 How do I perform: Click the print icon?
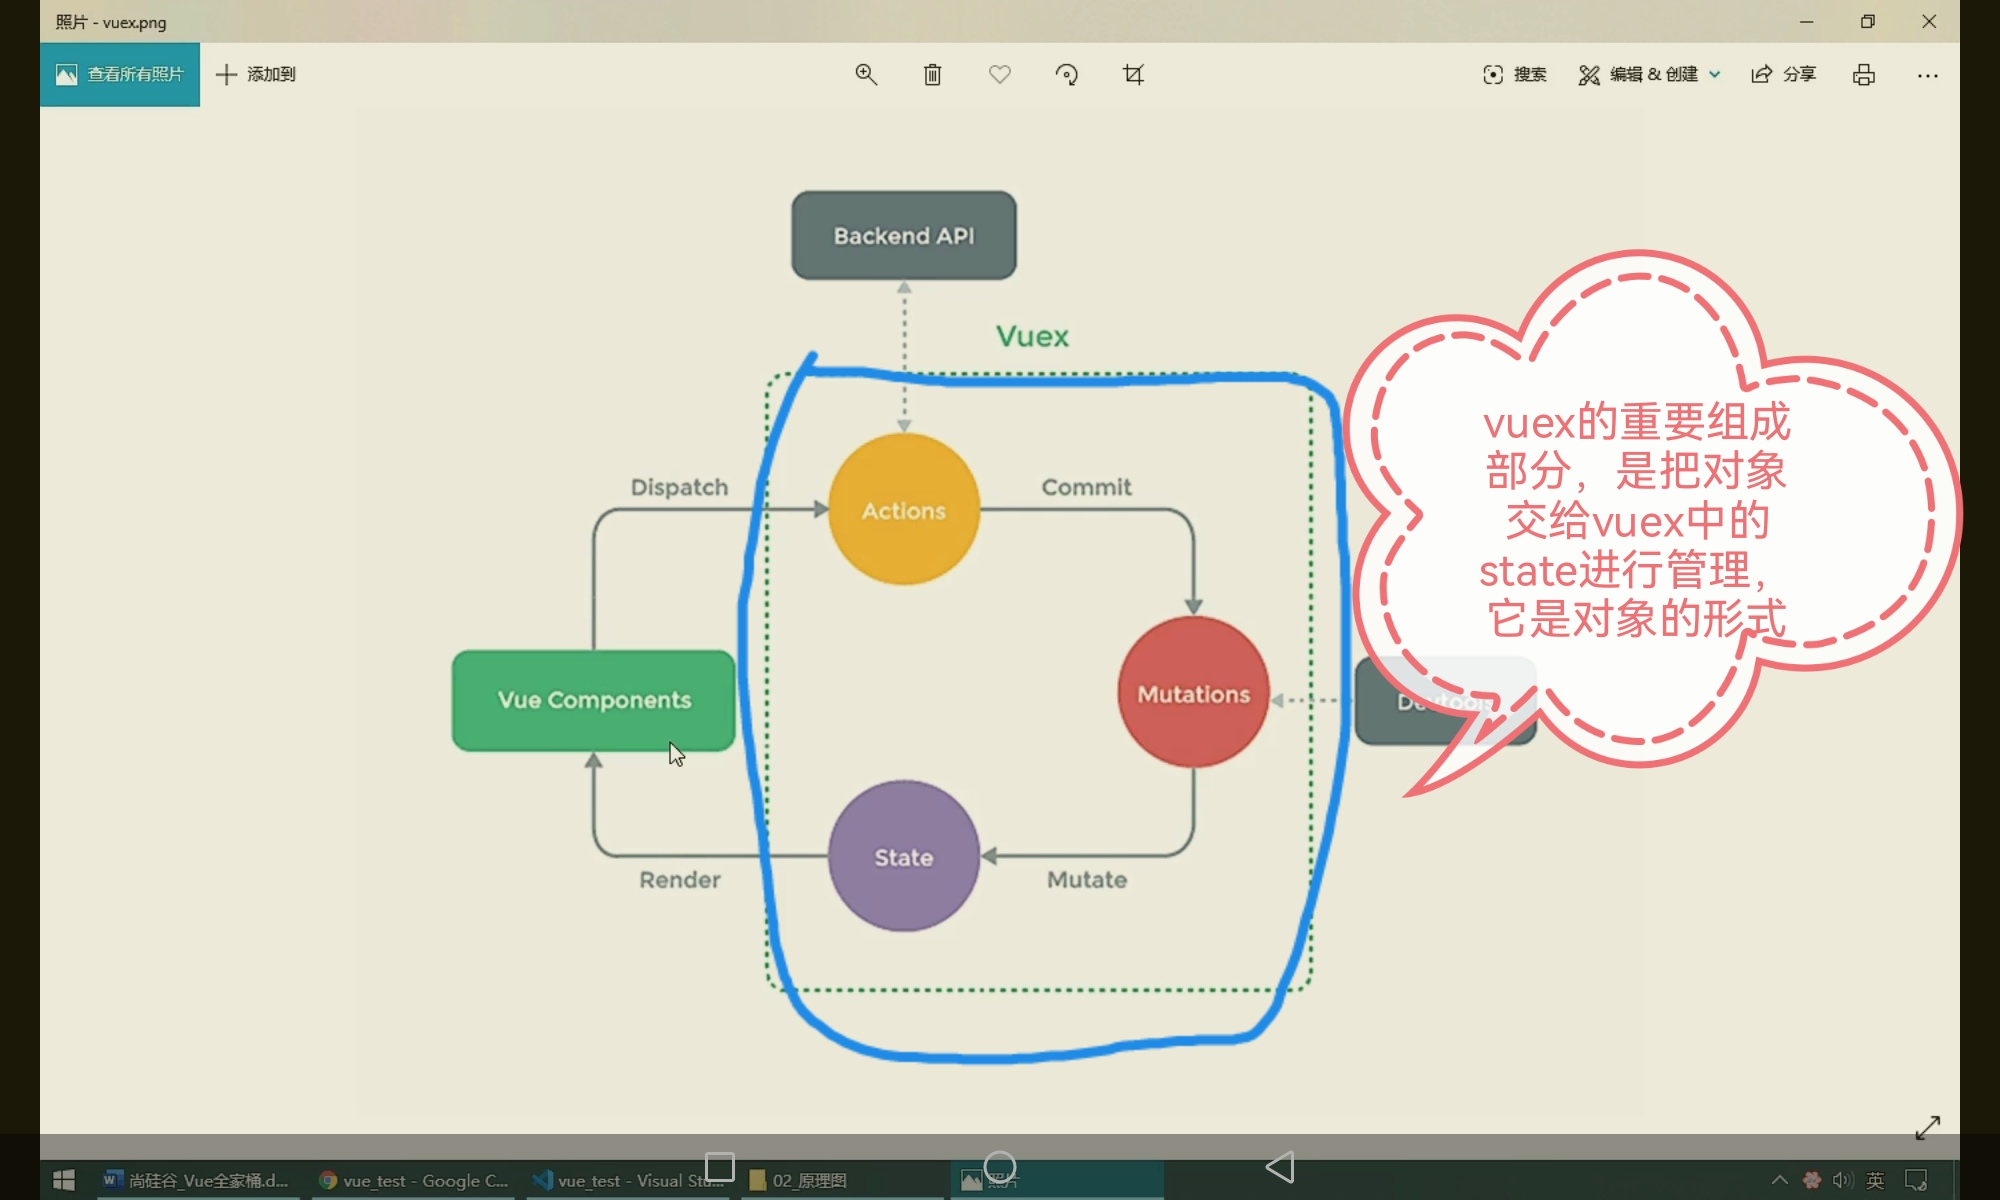click(x=1863, y=75)
